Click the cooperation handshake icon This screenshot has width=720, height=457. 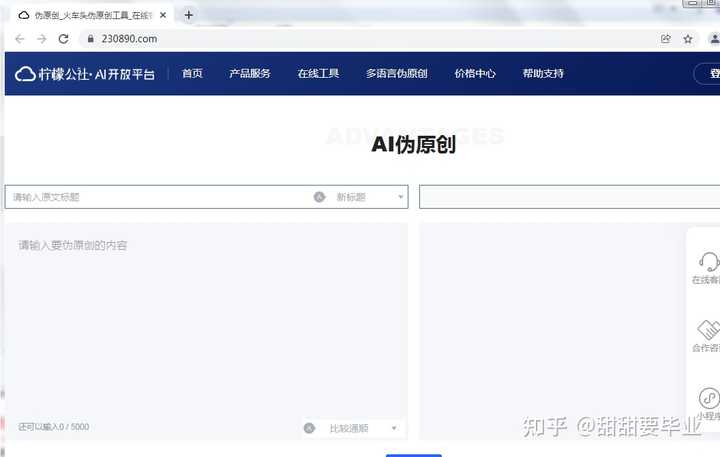[x=709, y=330]
